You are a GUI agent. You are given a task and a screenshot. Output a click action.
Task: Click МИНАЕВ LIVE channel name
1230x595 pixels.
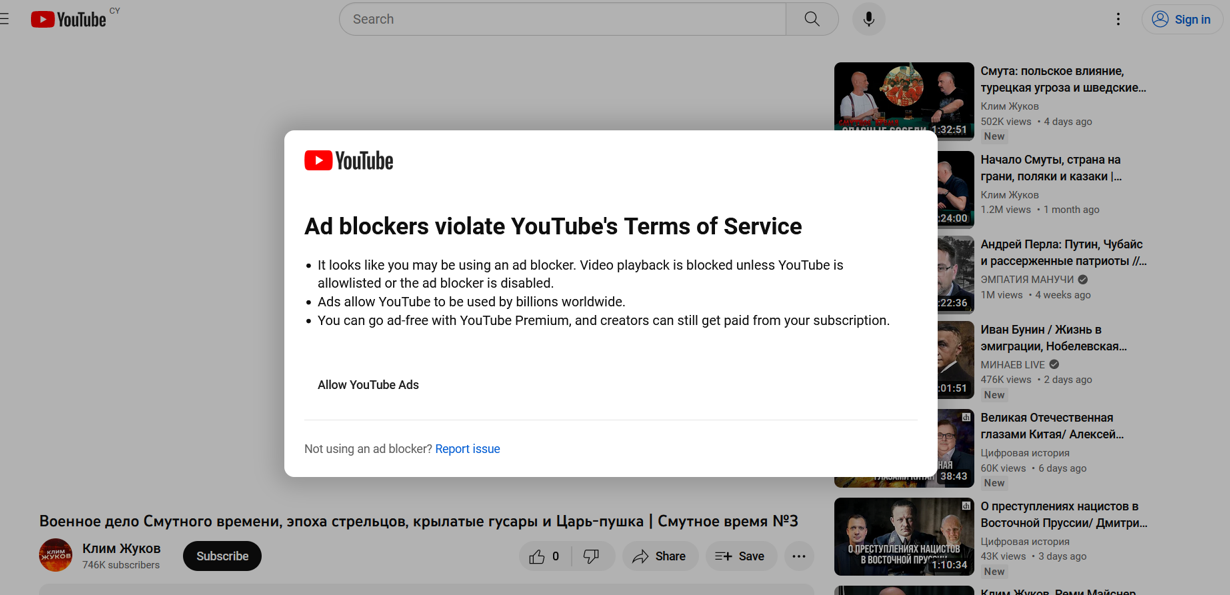point(1013,365)
